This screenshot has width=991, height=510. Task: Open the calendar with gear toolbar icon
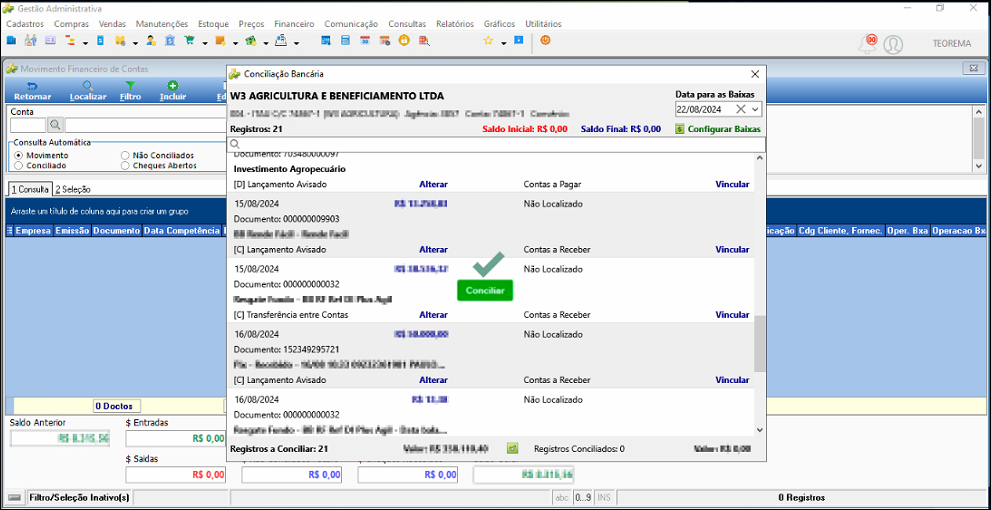point(384,41)
